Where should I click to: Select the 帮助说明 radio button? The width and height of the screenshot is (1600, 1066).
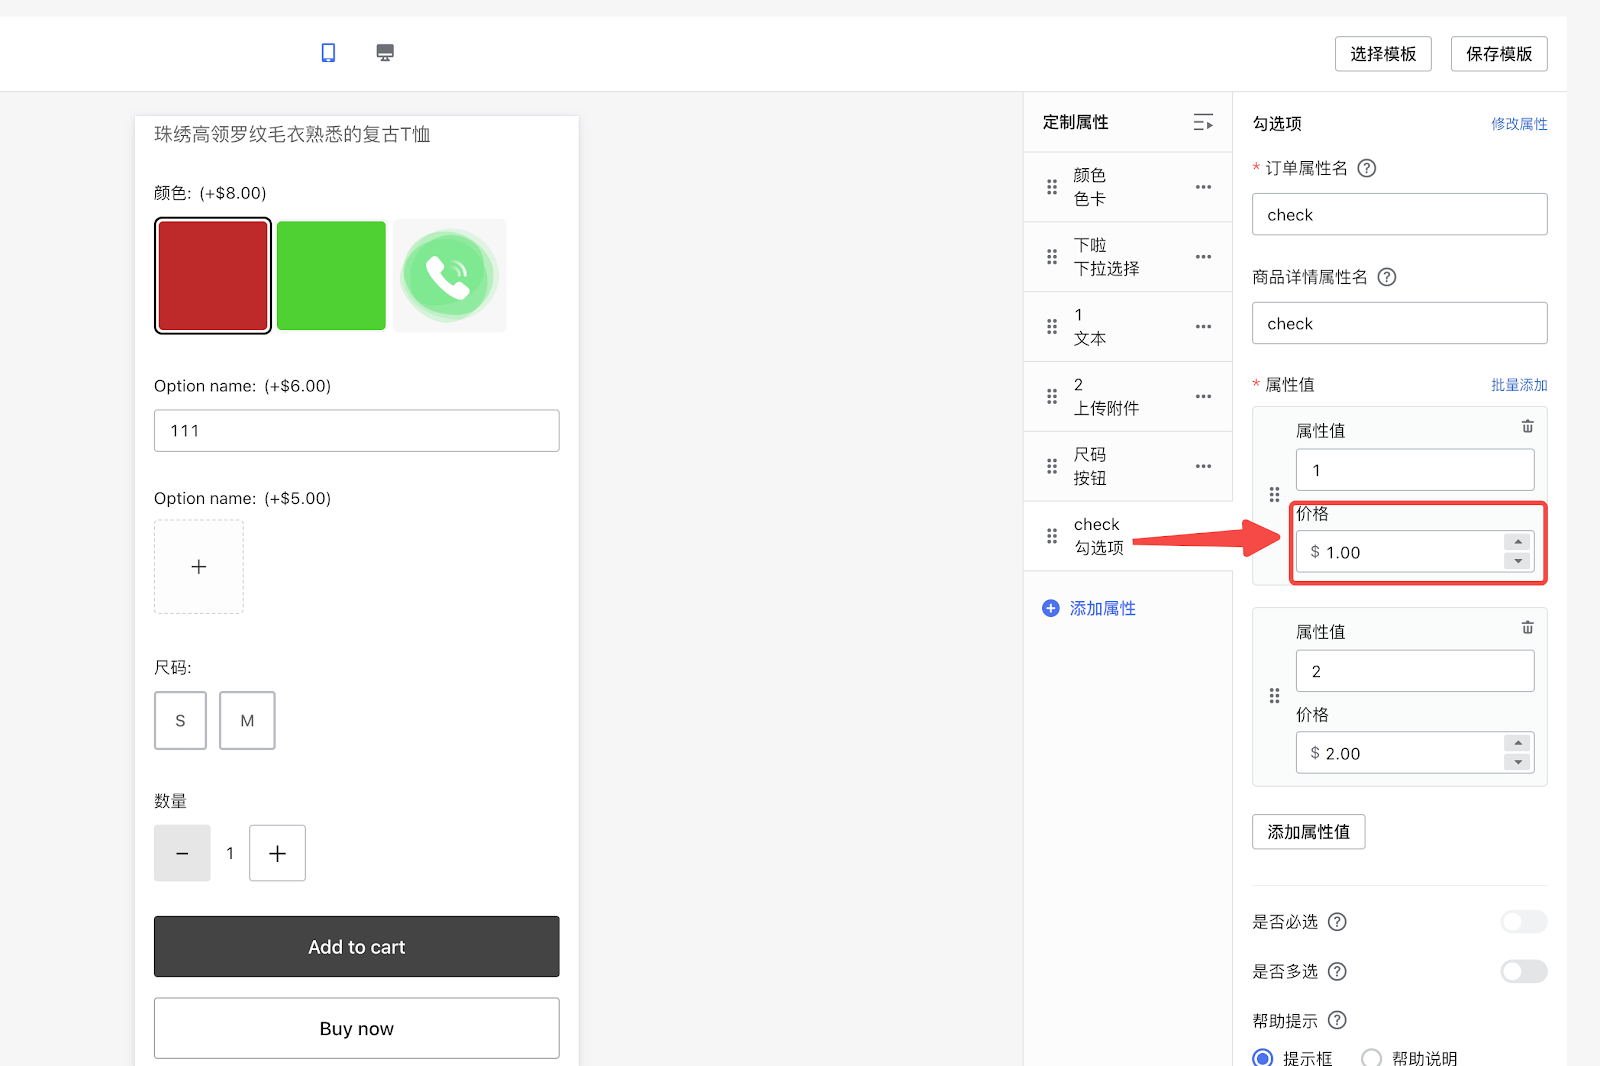[1372, 1058]
